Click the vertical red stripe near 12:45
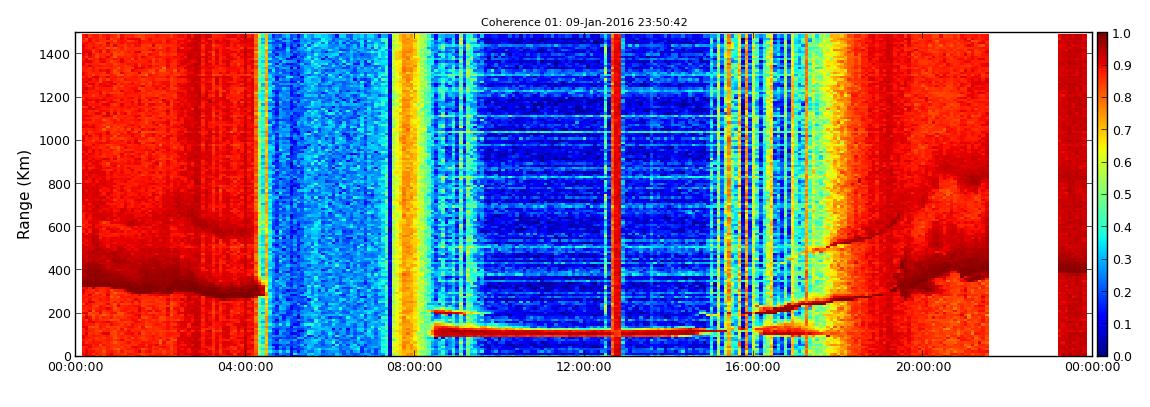The width and height of the screenshot is (1150, 407). coord(616,194)
